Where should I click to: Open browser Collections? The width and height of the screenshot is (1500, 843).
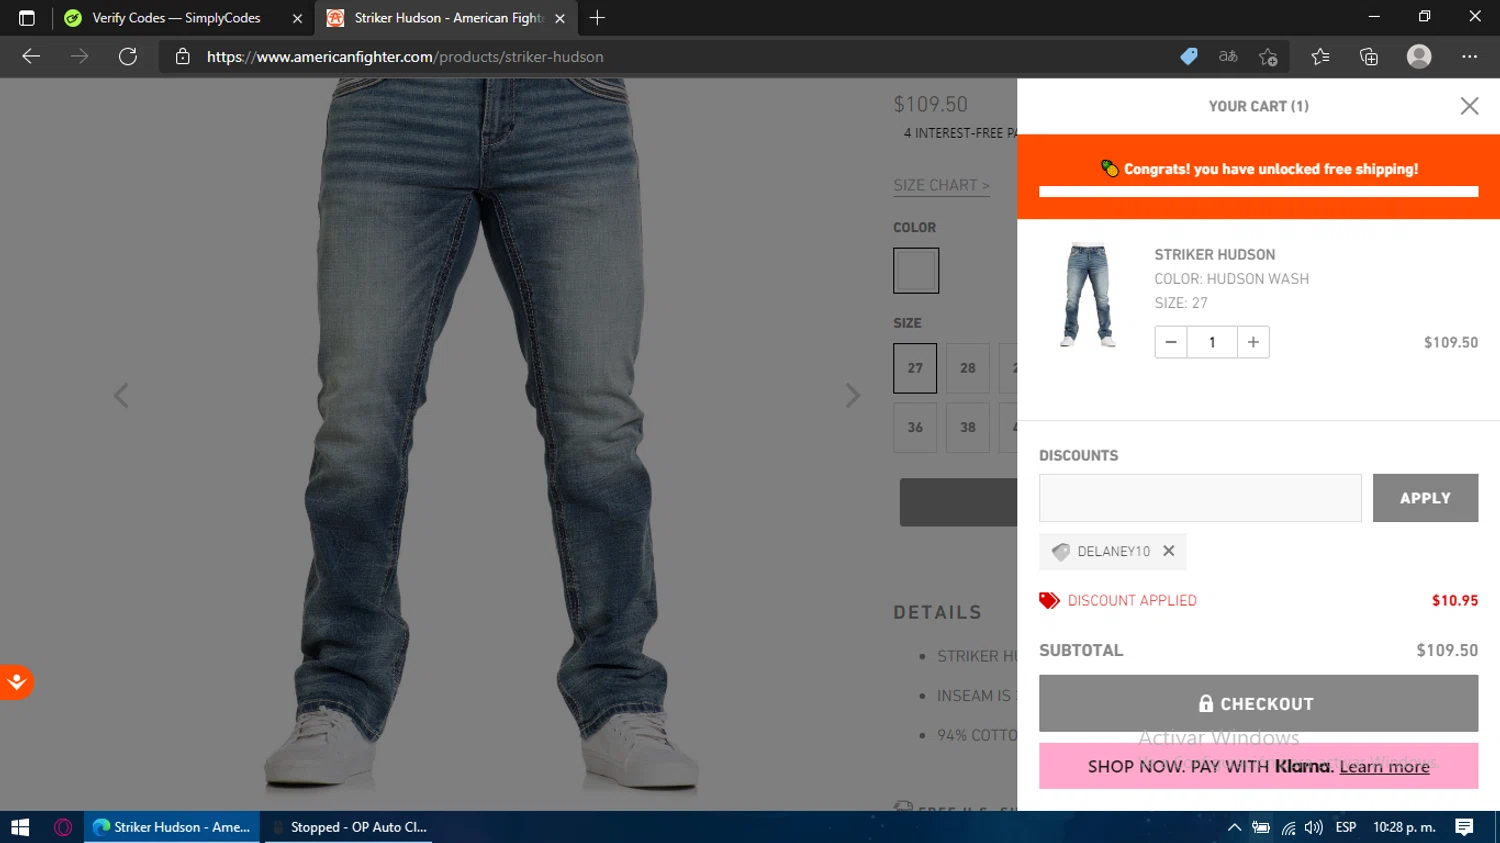[x=1369, y=57]
